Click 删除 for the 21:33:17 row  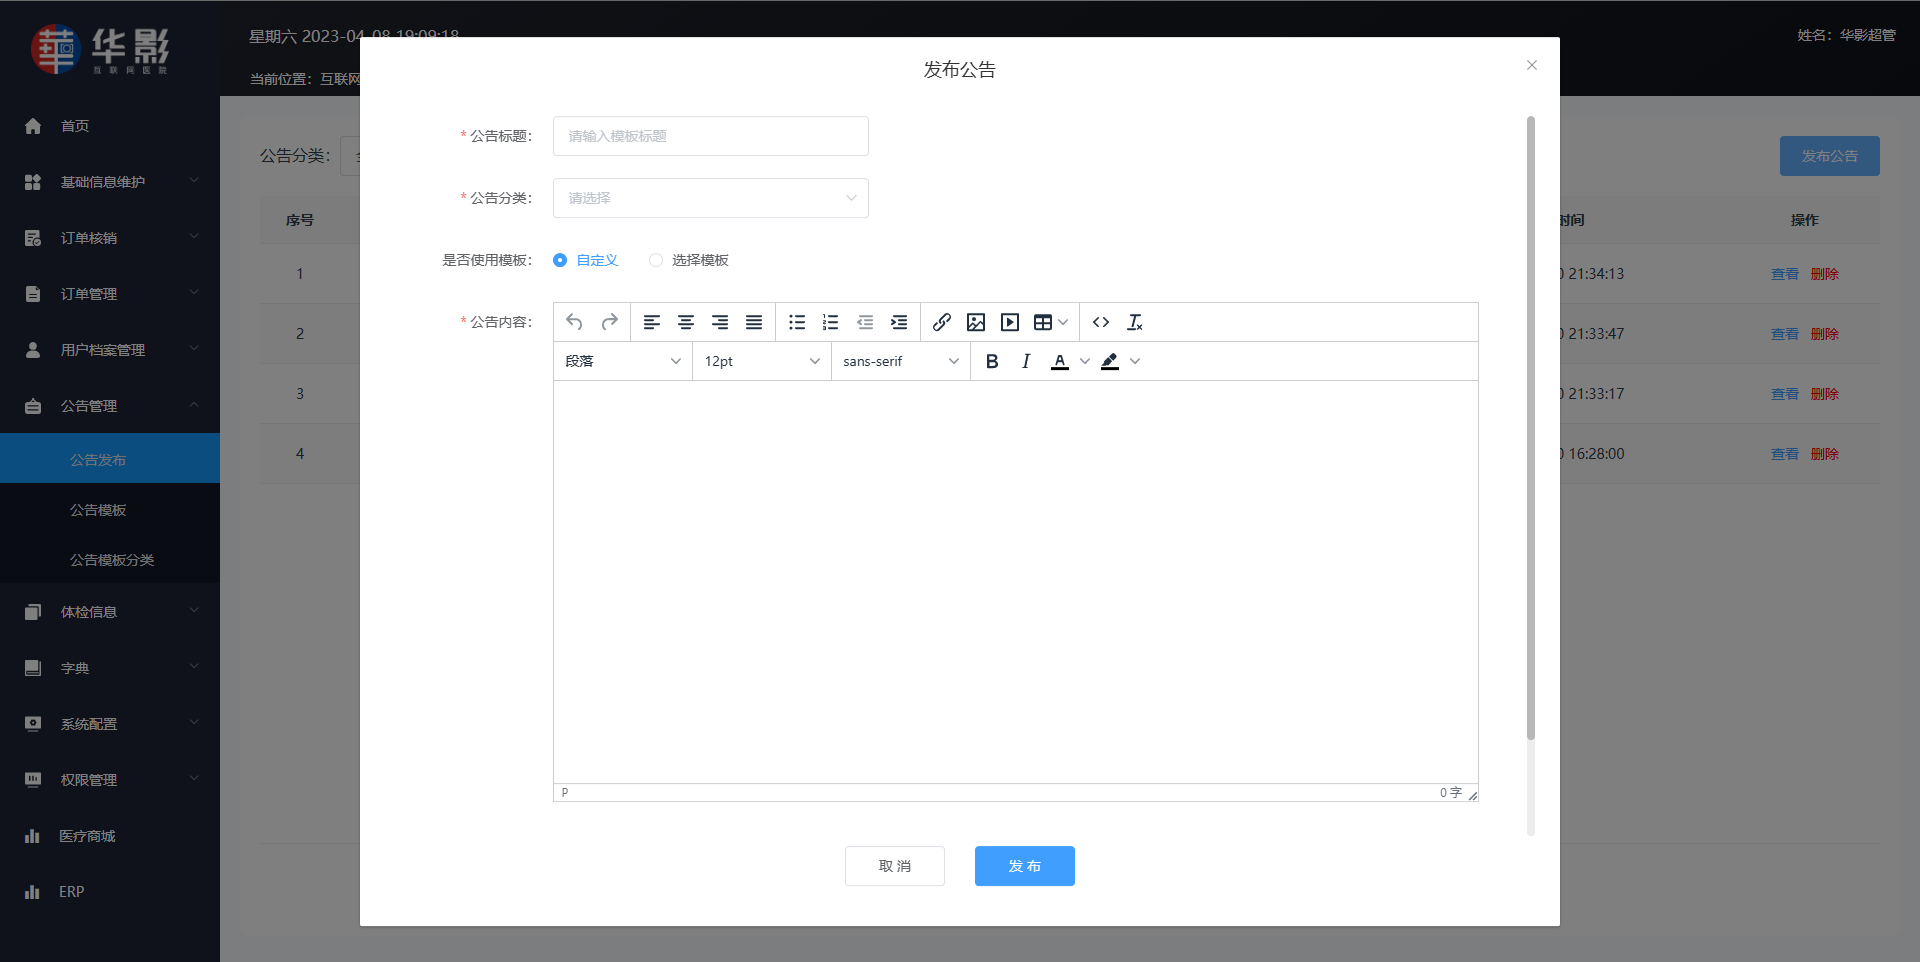point(1825,394)
